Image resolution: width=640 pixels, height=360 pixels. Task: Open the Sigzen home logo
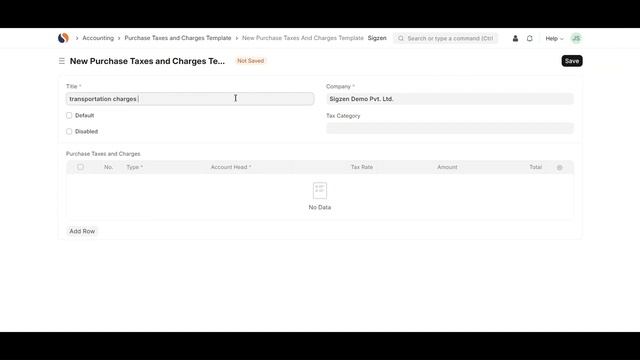[63, 38]
